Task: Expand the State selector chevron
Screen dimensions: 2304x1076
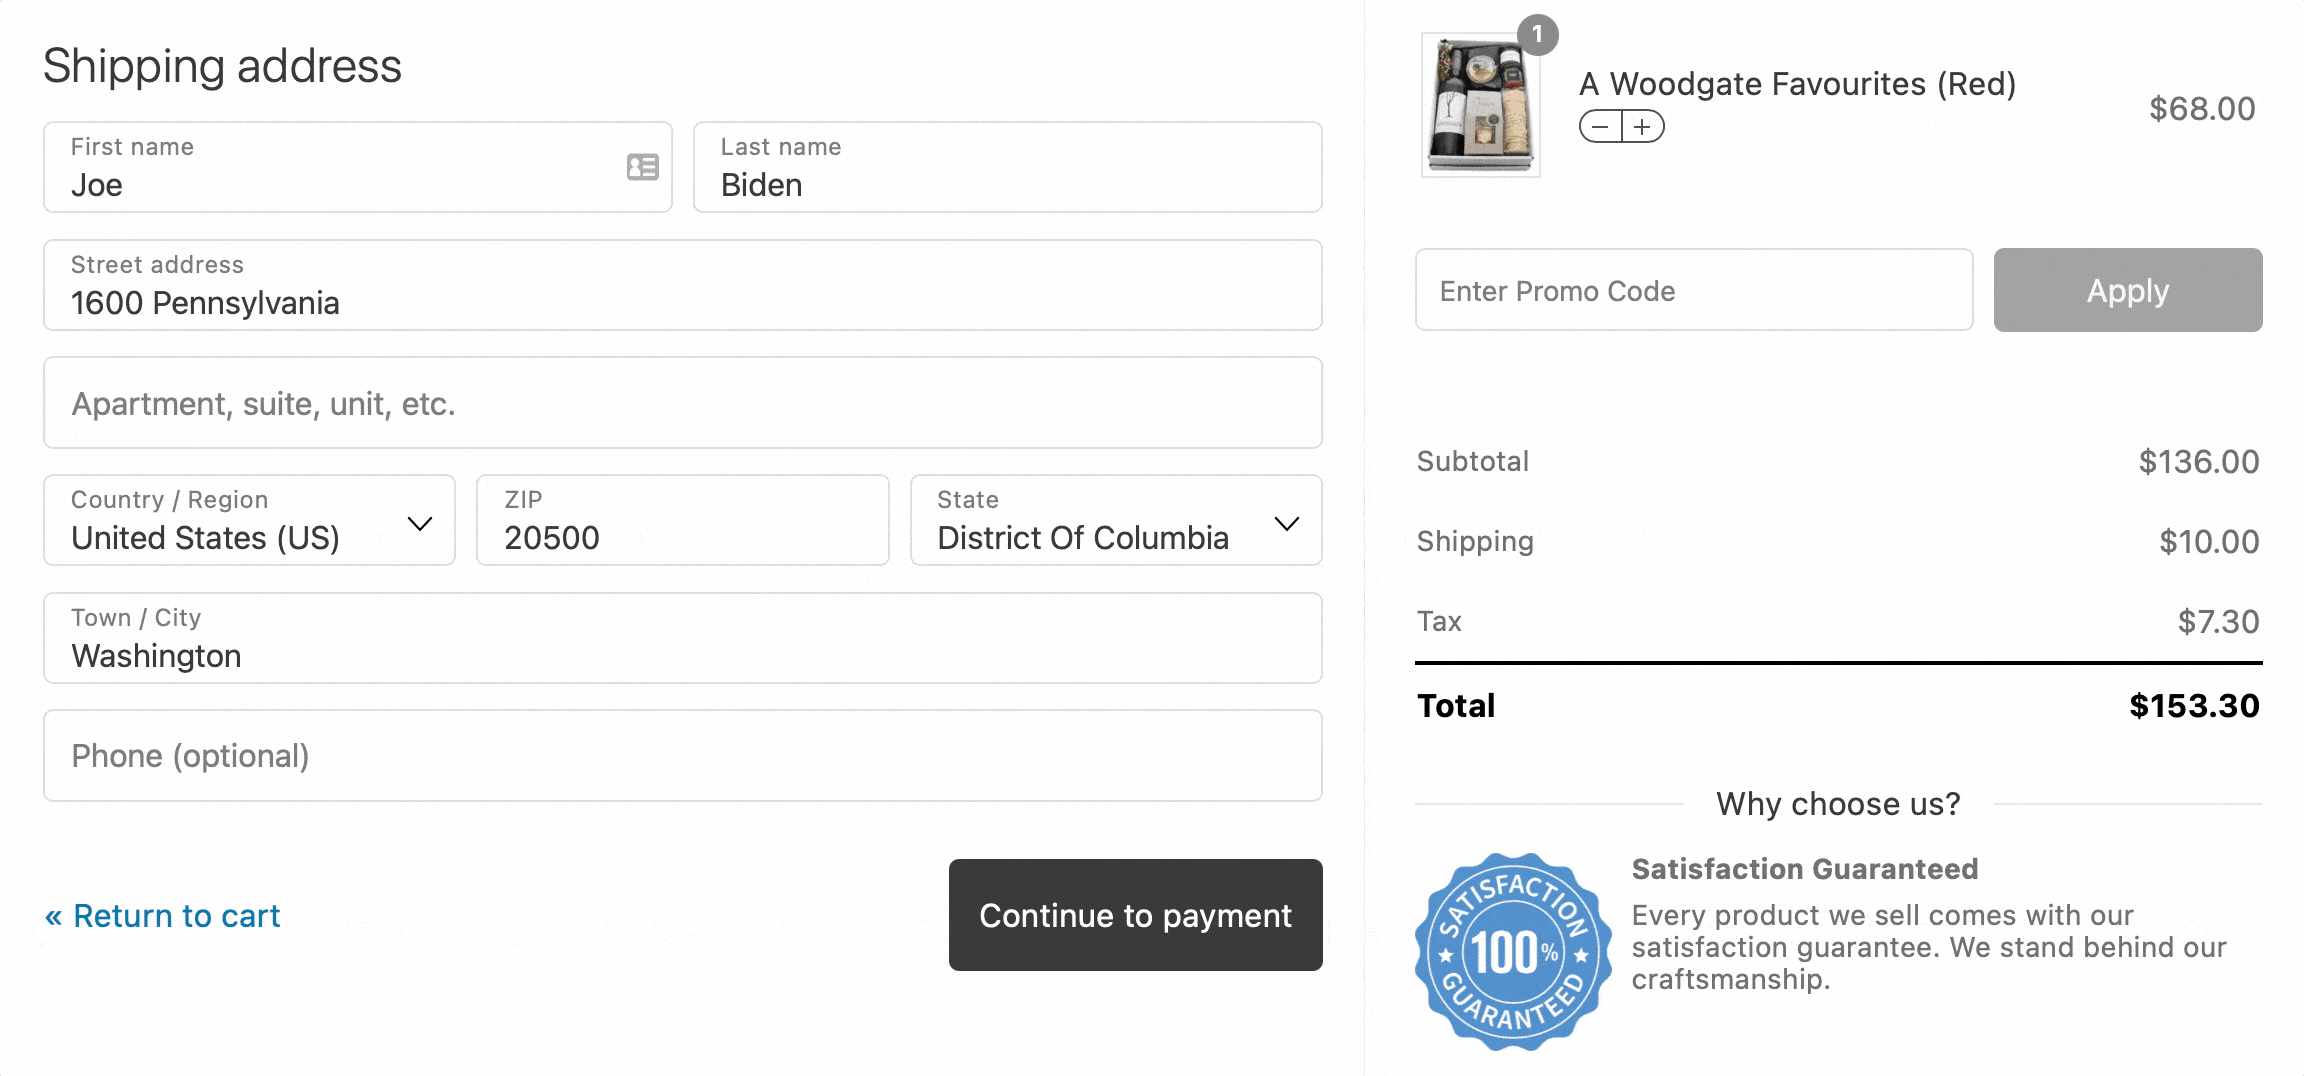Action: coord(1288,521)
